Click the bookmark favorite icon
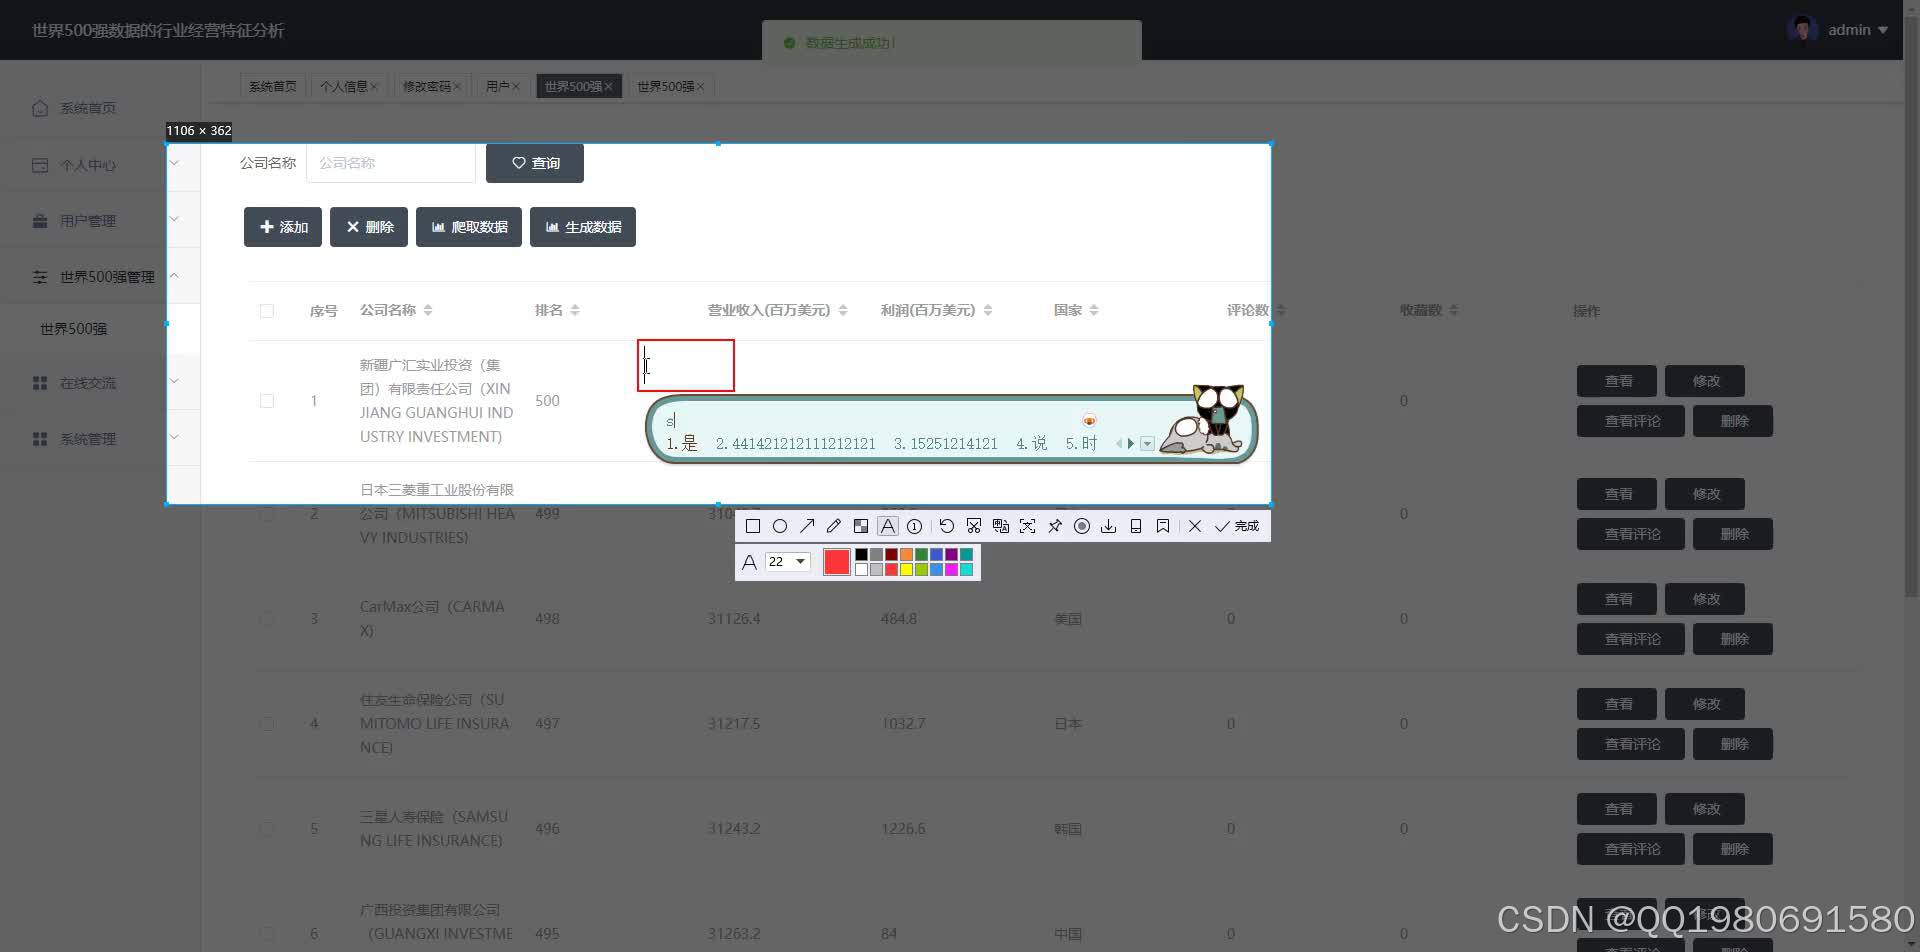1920x952 pixels. tap(1163, 526)
